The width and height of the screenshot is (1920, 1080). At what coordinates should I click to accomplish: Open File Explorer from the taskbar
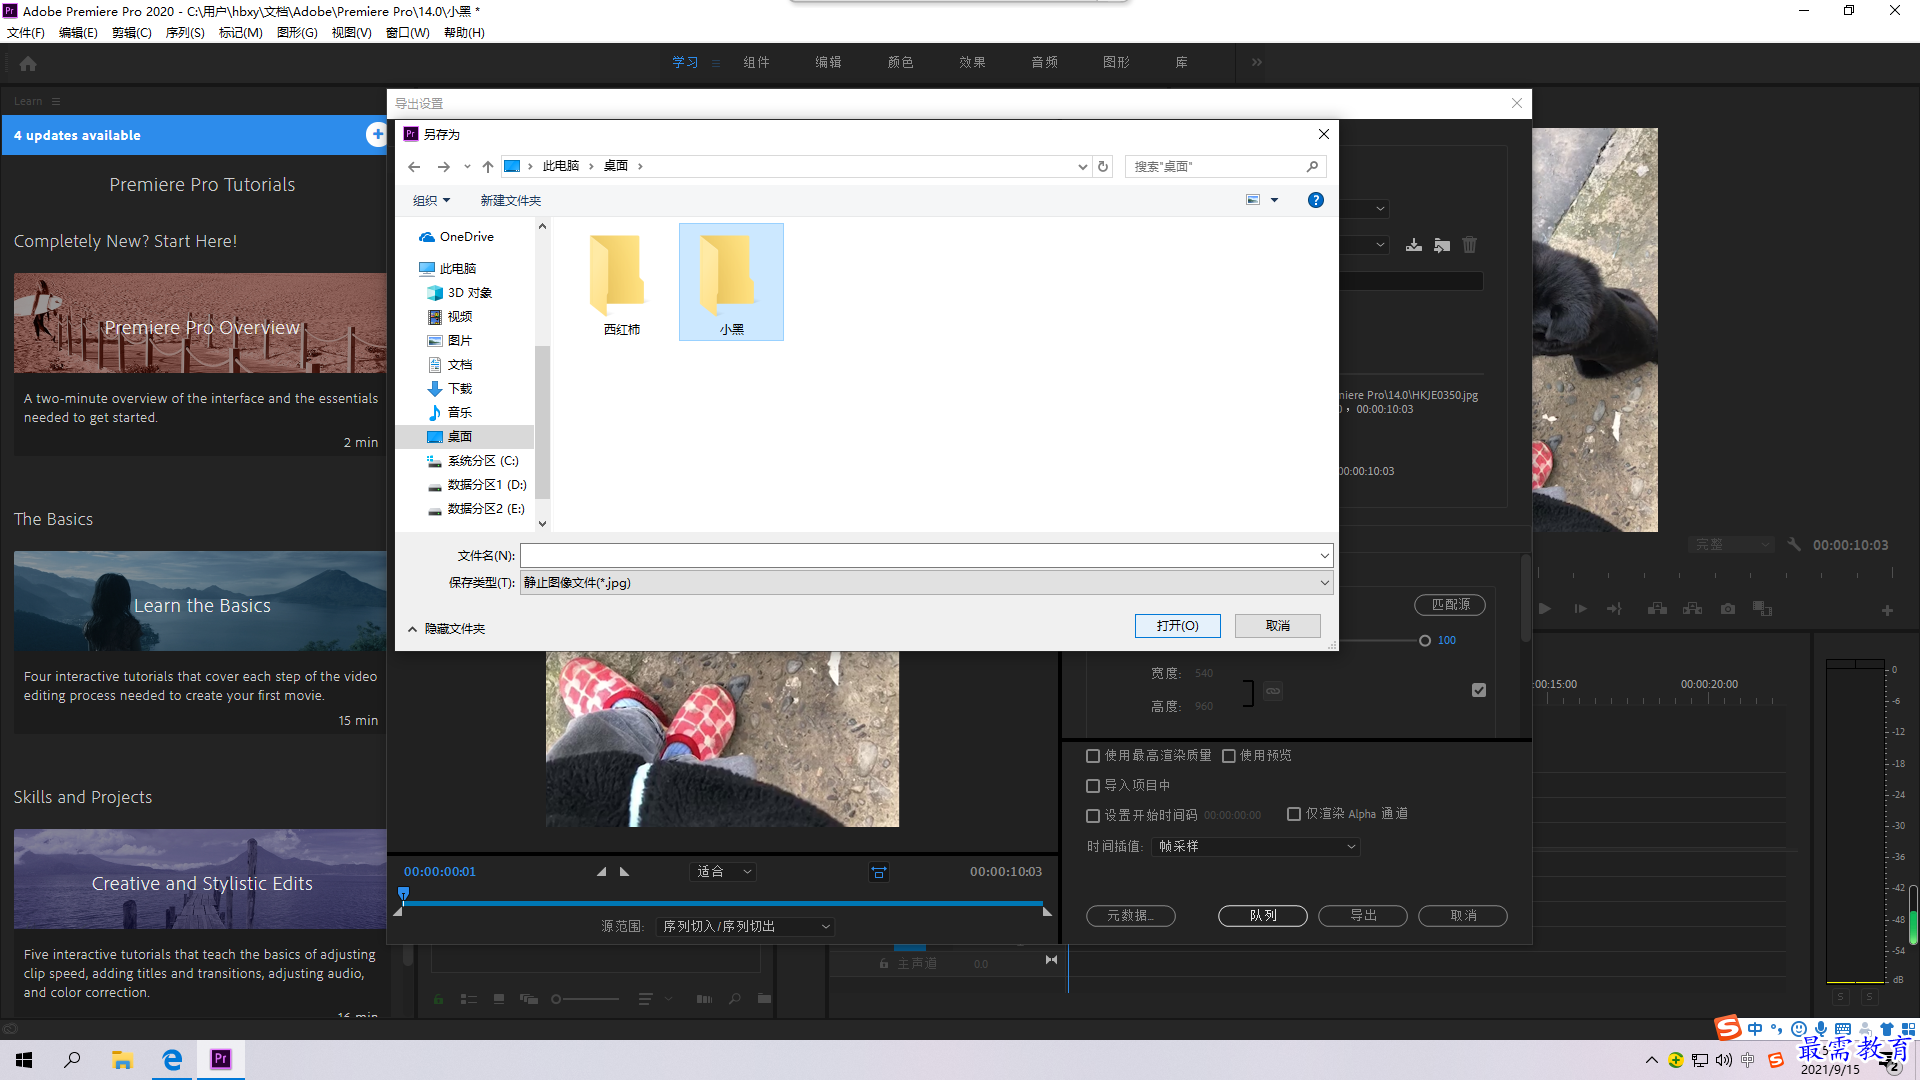click(122, 1059)
